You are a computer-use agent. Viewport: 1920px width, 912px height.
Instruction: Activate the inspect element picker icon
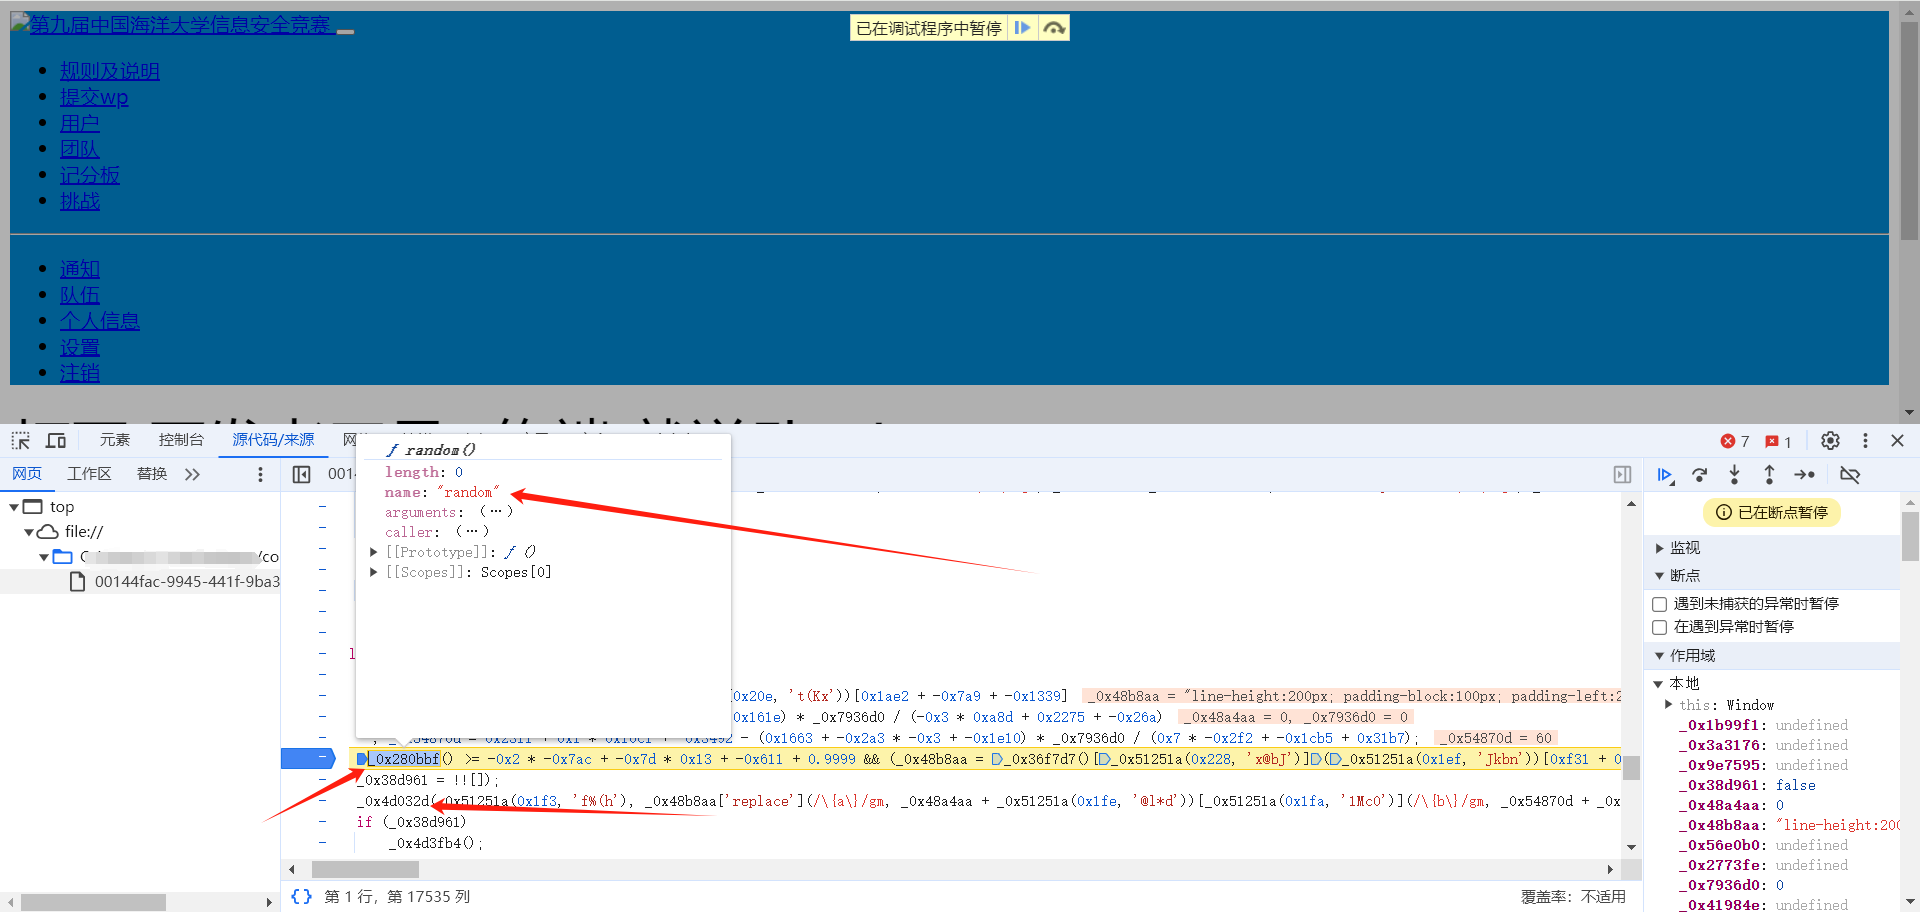pyautogui.click(x=20, y=440)
